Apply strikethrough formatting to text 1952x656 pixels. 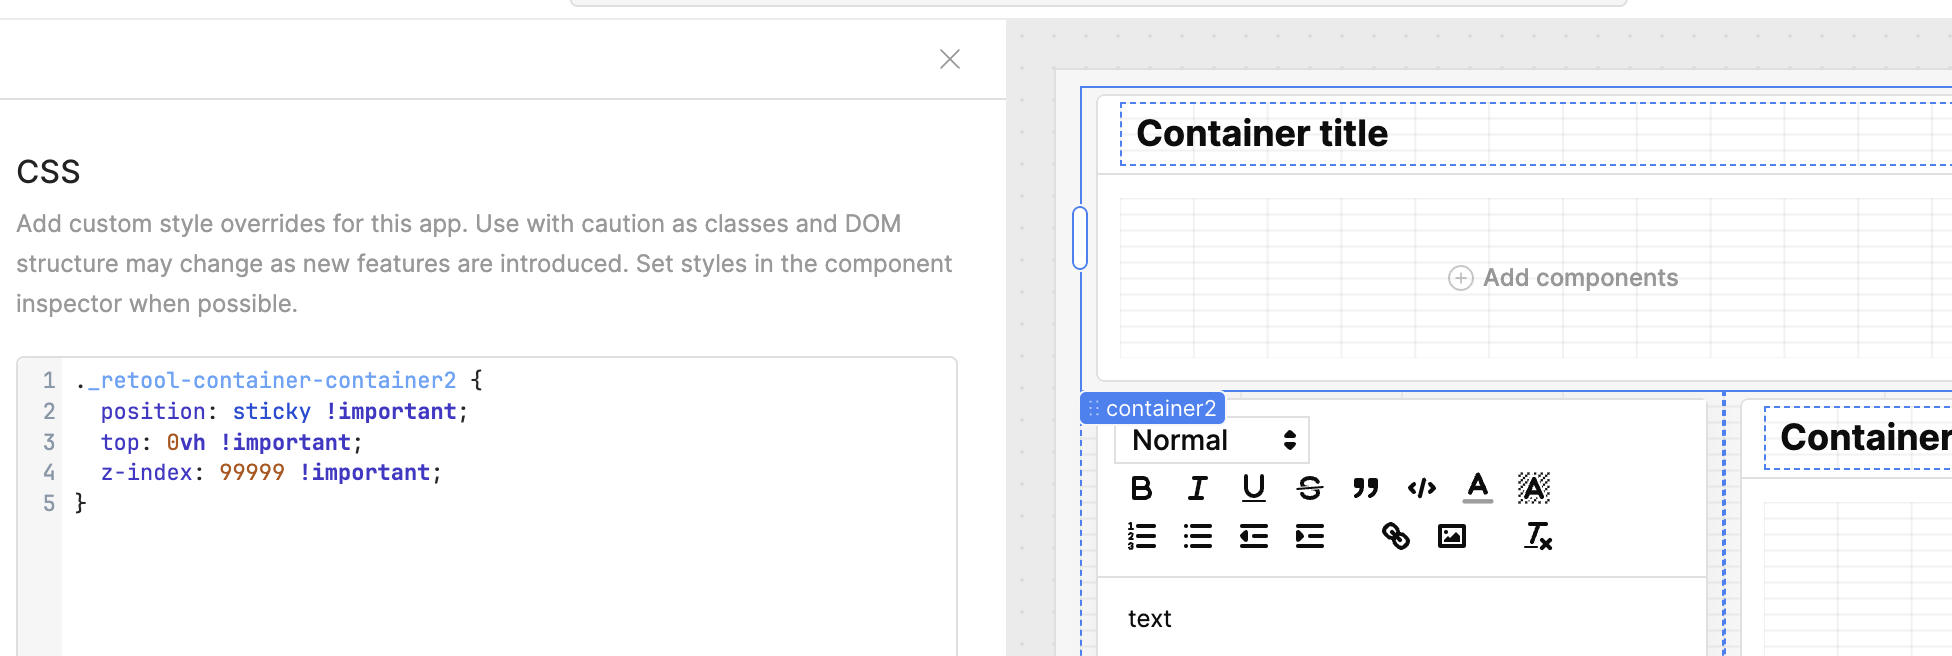1309,488
